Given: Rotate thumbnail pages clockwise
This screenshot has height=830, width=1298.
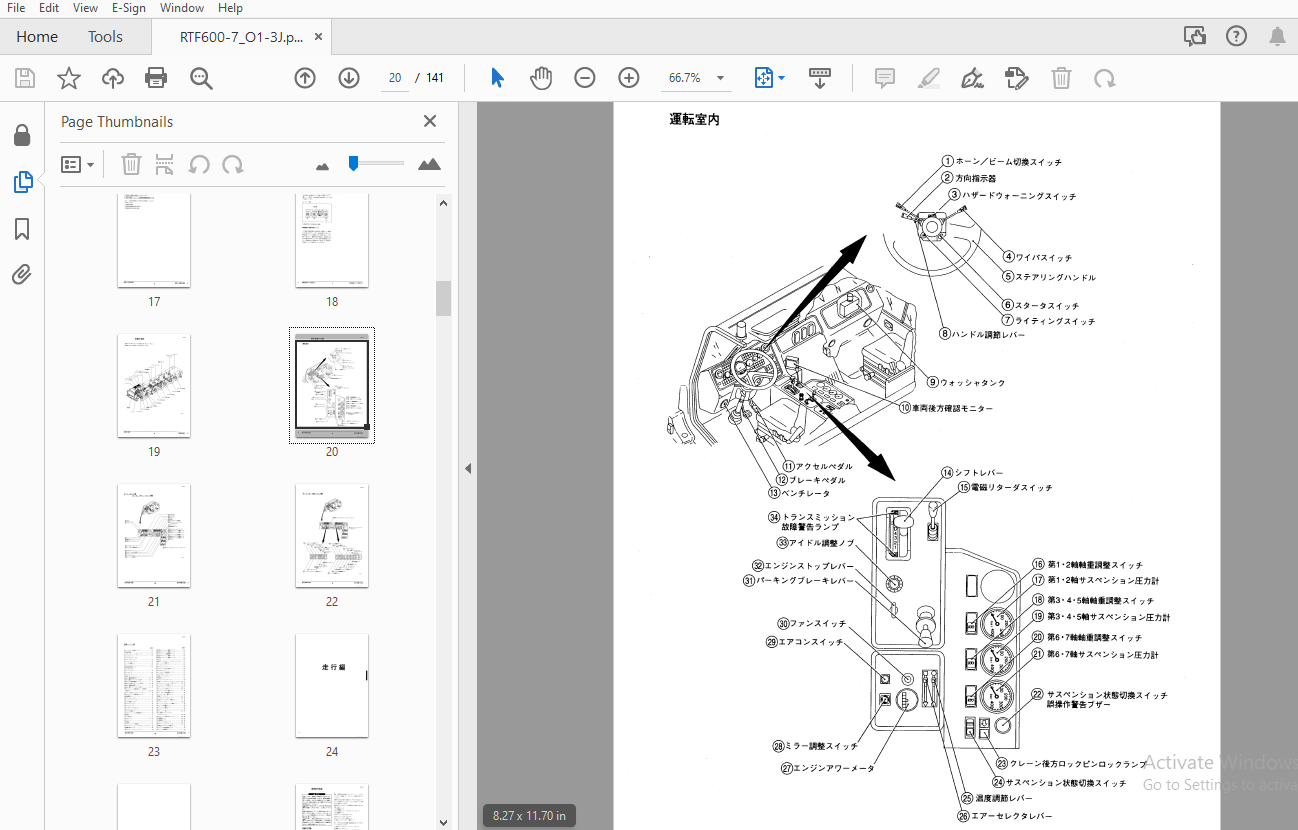Looking at the screenshot, I should click(233, 164).
